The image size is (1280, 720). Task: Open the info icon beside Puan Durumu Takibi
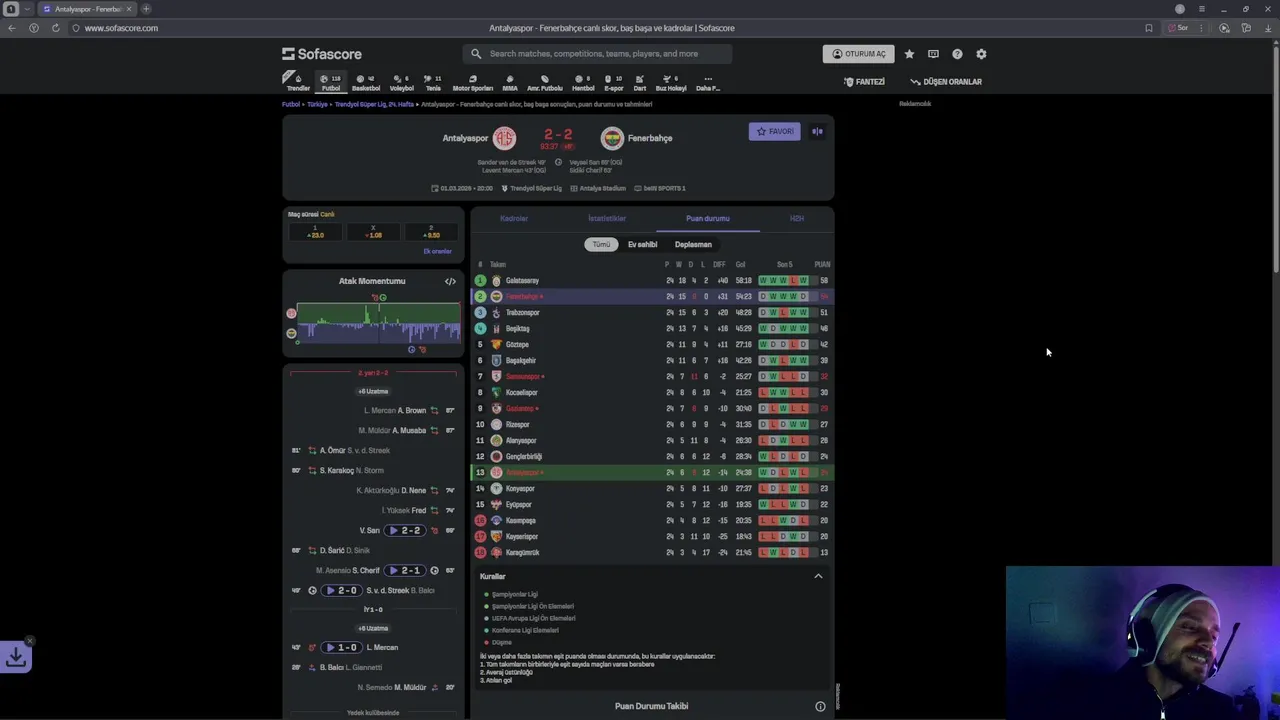tap(820, 706)
